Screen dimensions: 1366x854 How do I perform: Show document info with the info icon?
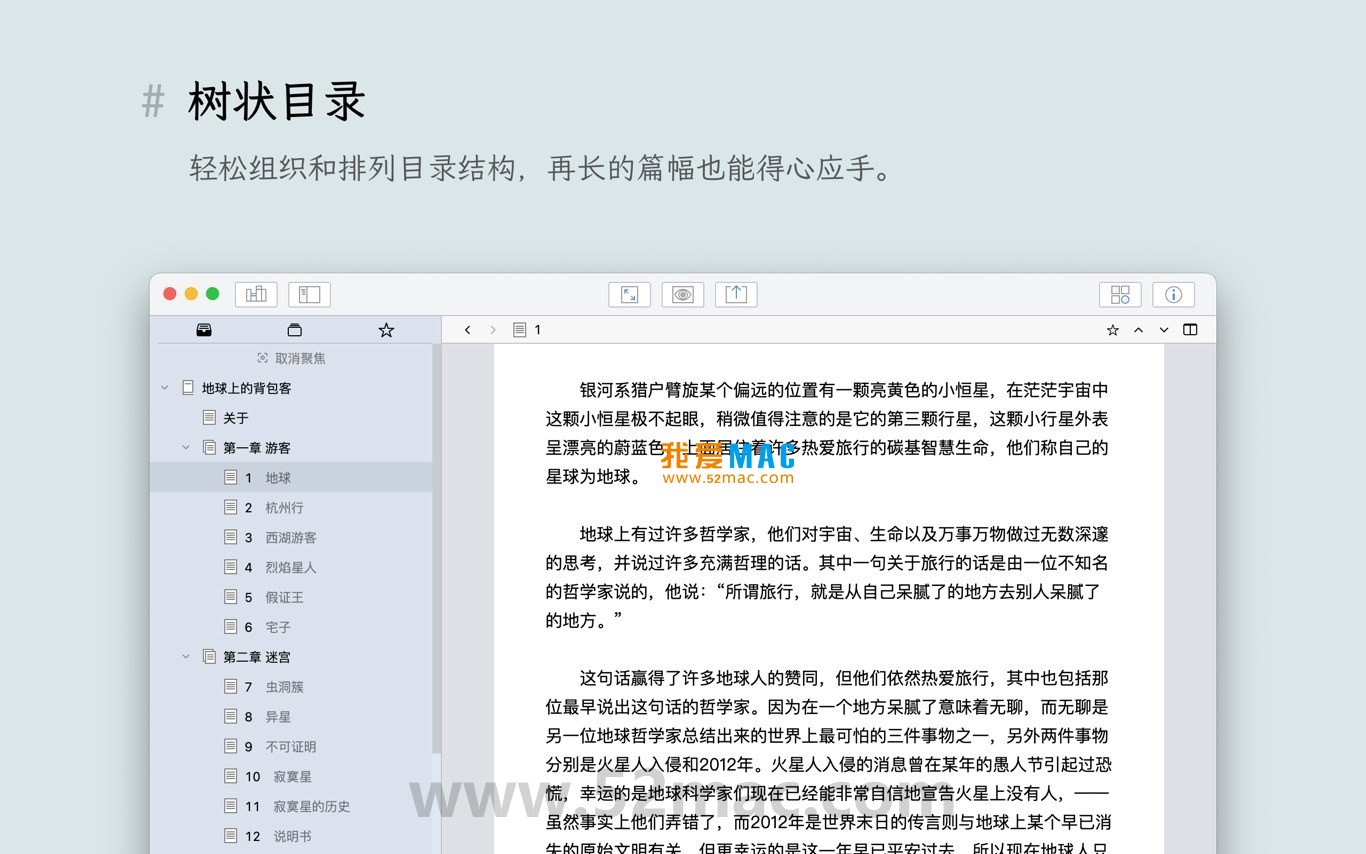(1172, 294)
